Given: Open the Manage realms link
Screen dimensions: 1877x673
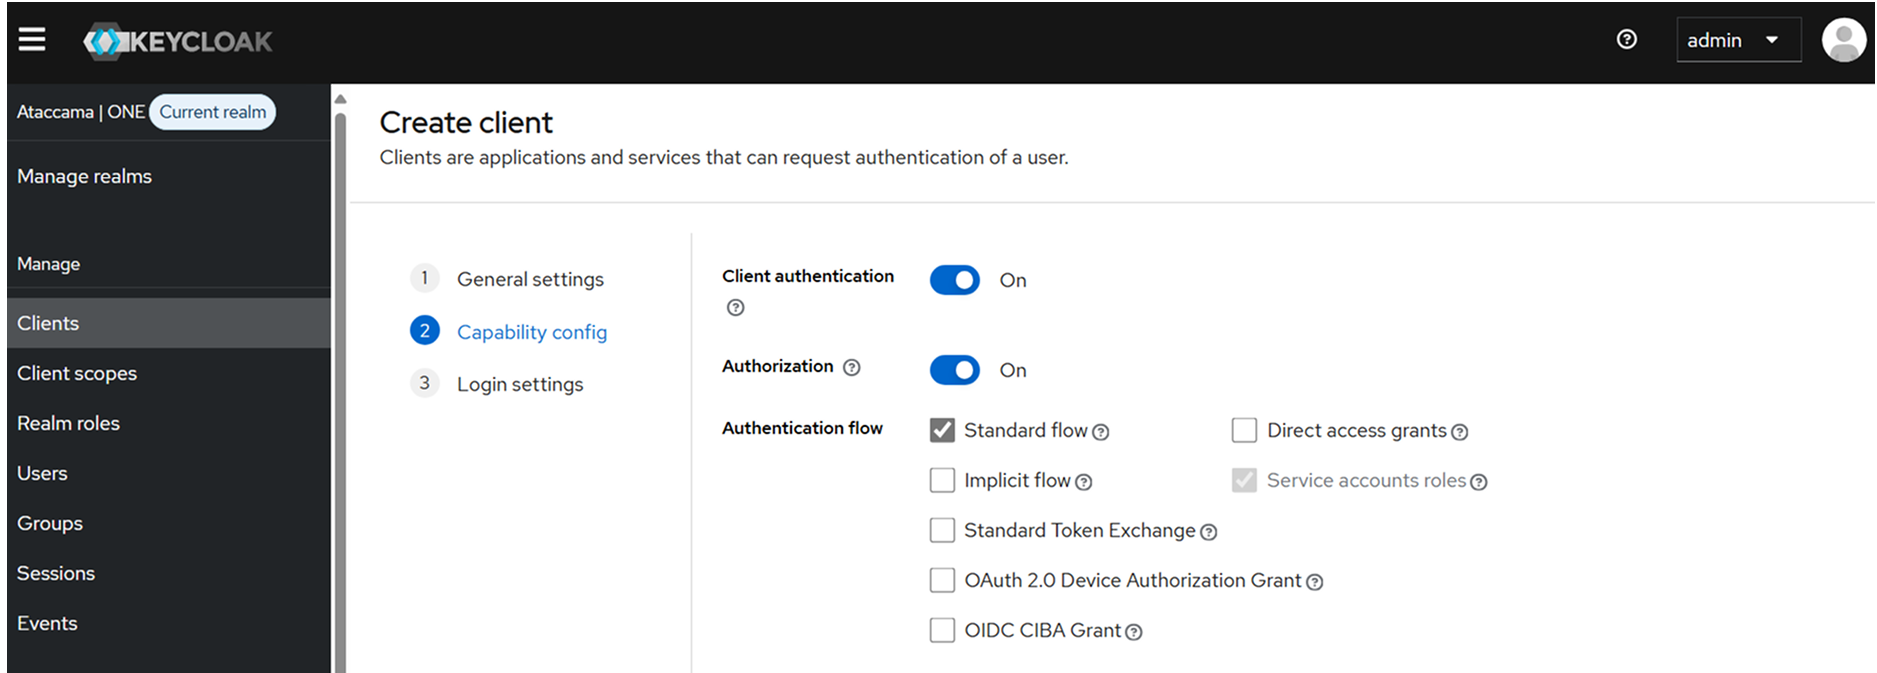Looking at the screenshot, I should (84, 176).
